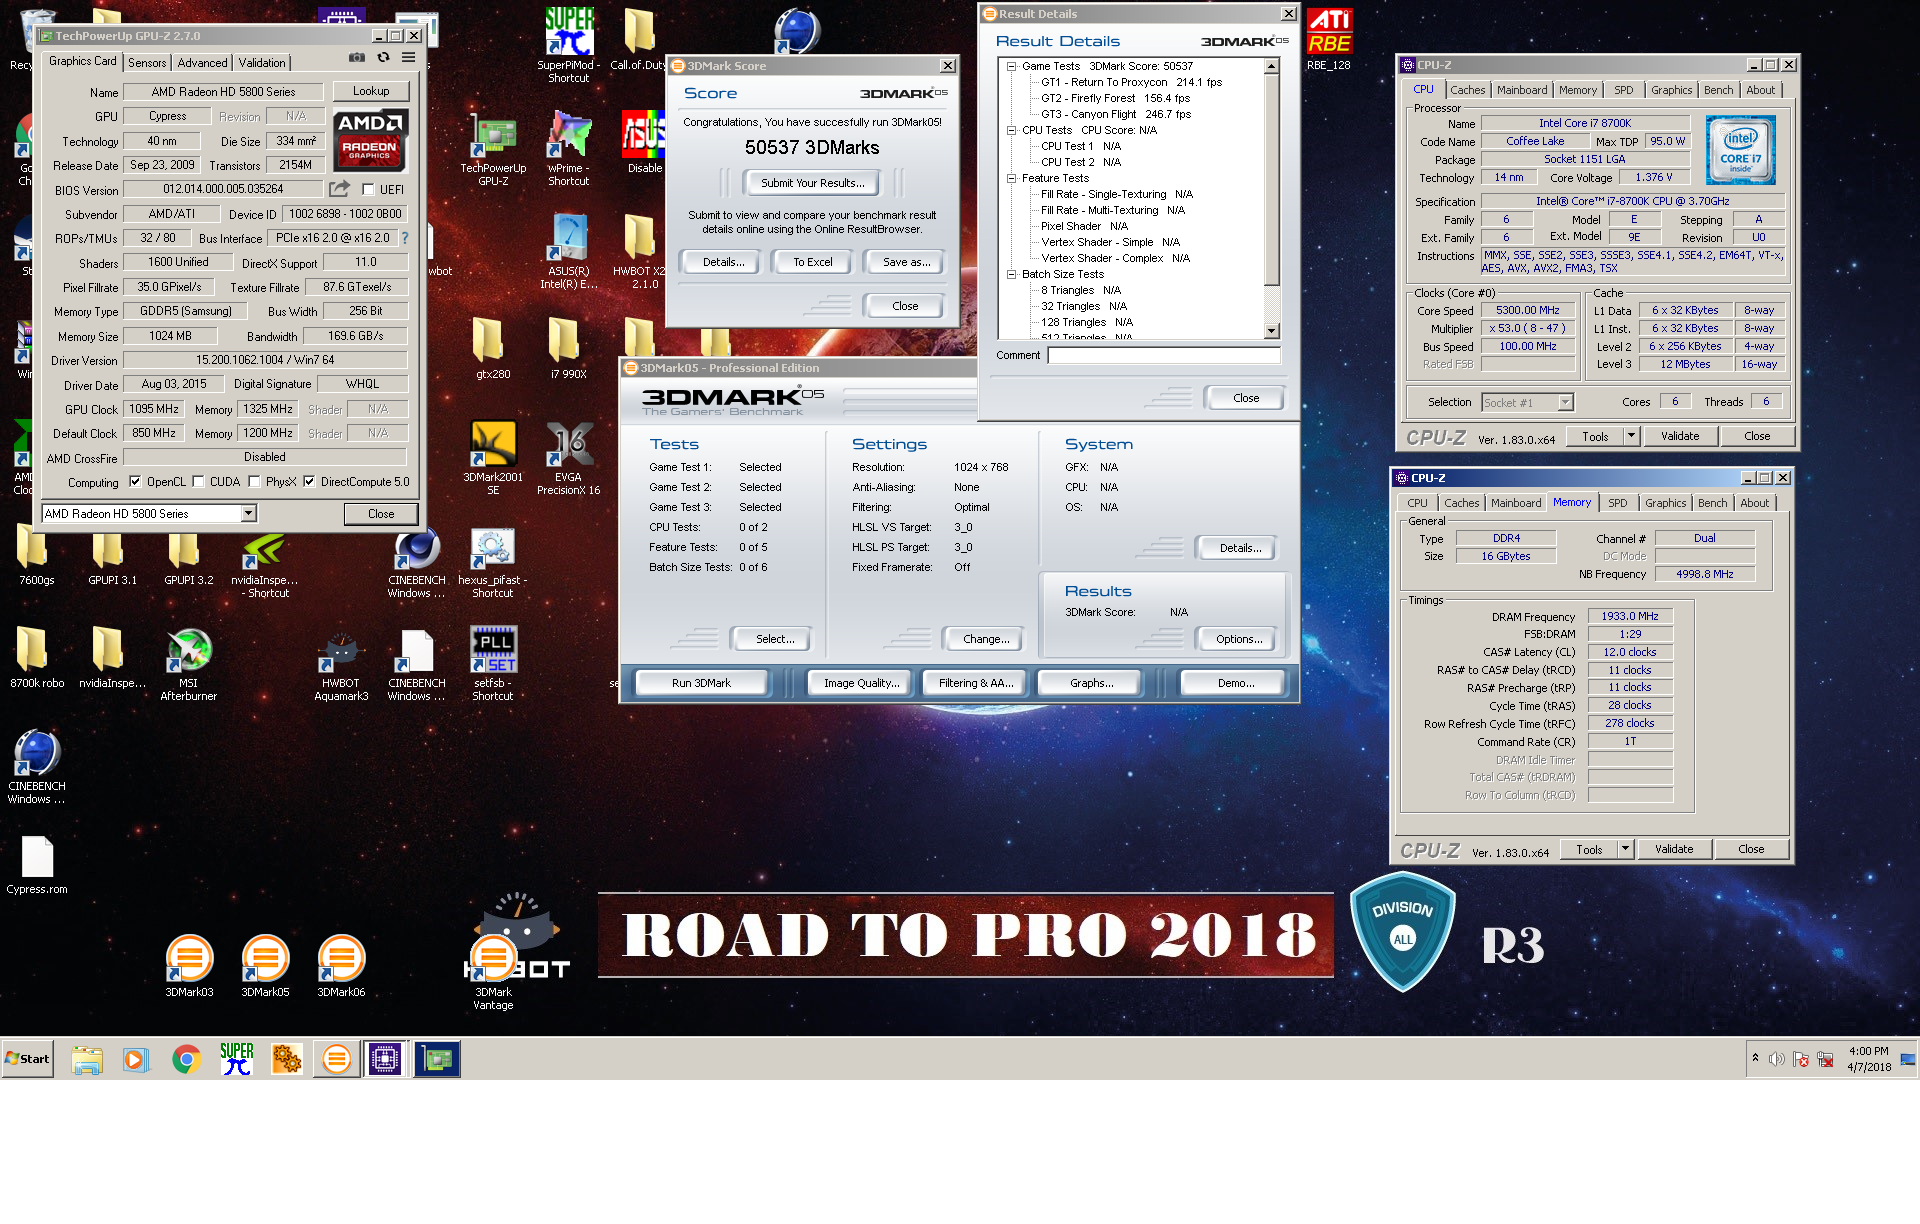Click the Save as button in 3DMark Score
The height and width of the screenshot is (1224, 1920).
pos(907,262)
